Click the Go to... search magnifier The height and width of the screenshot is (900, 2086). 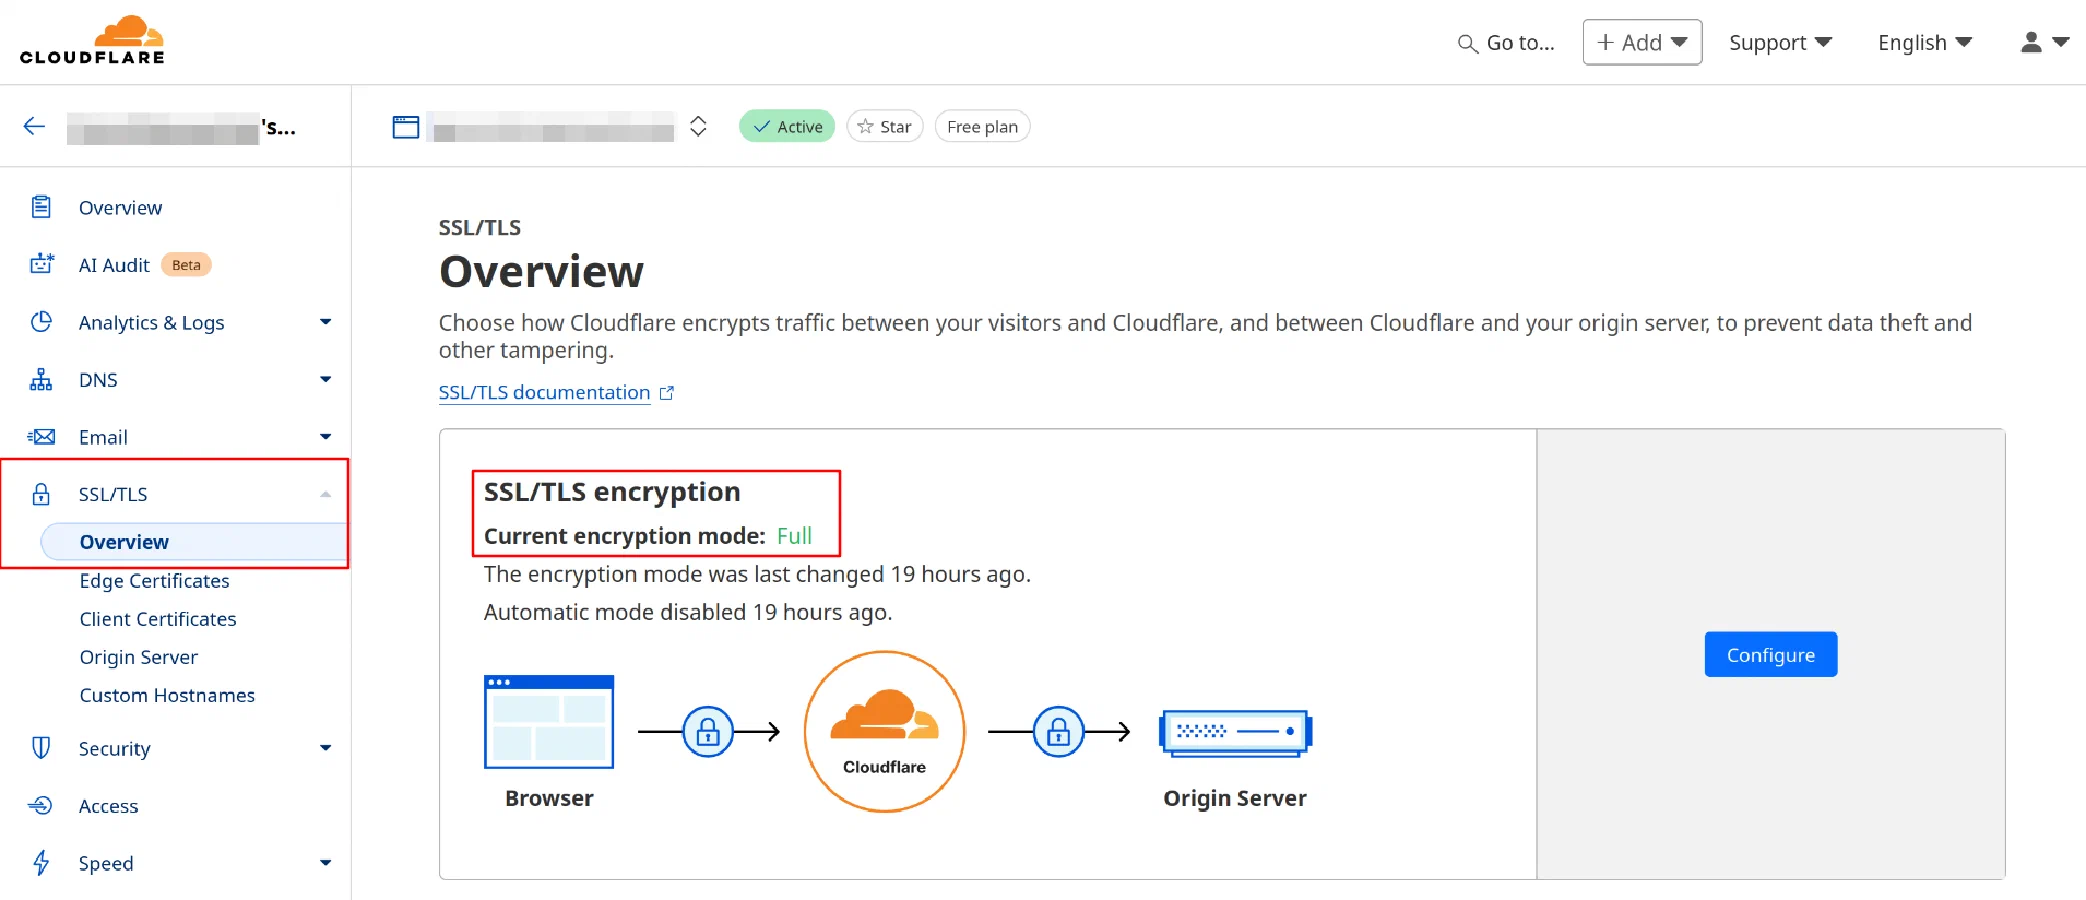(1467, 44)
